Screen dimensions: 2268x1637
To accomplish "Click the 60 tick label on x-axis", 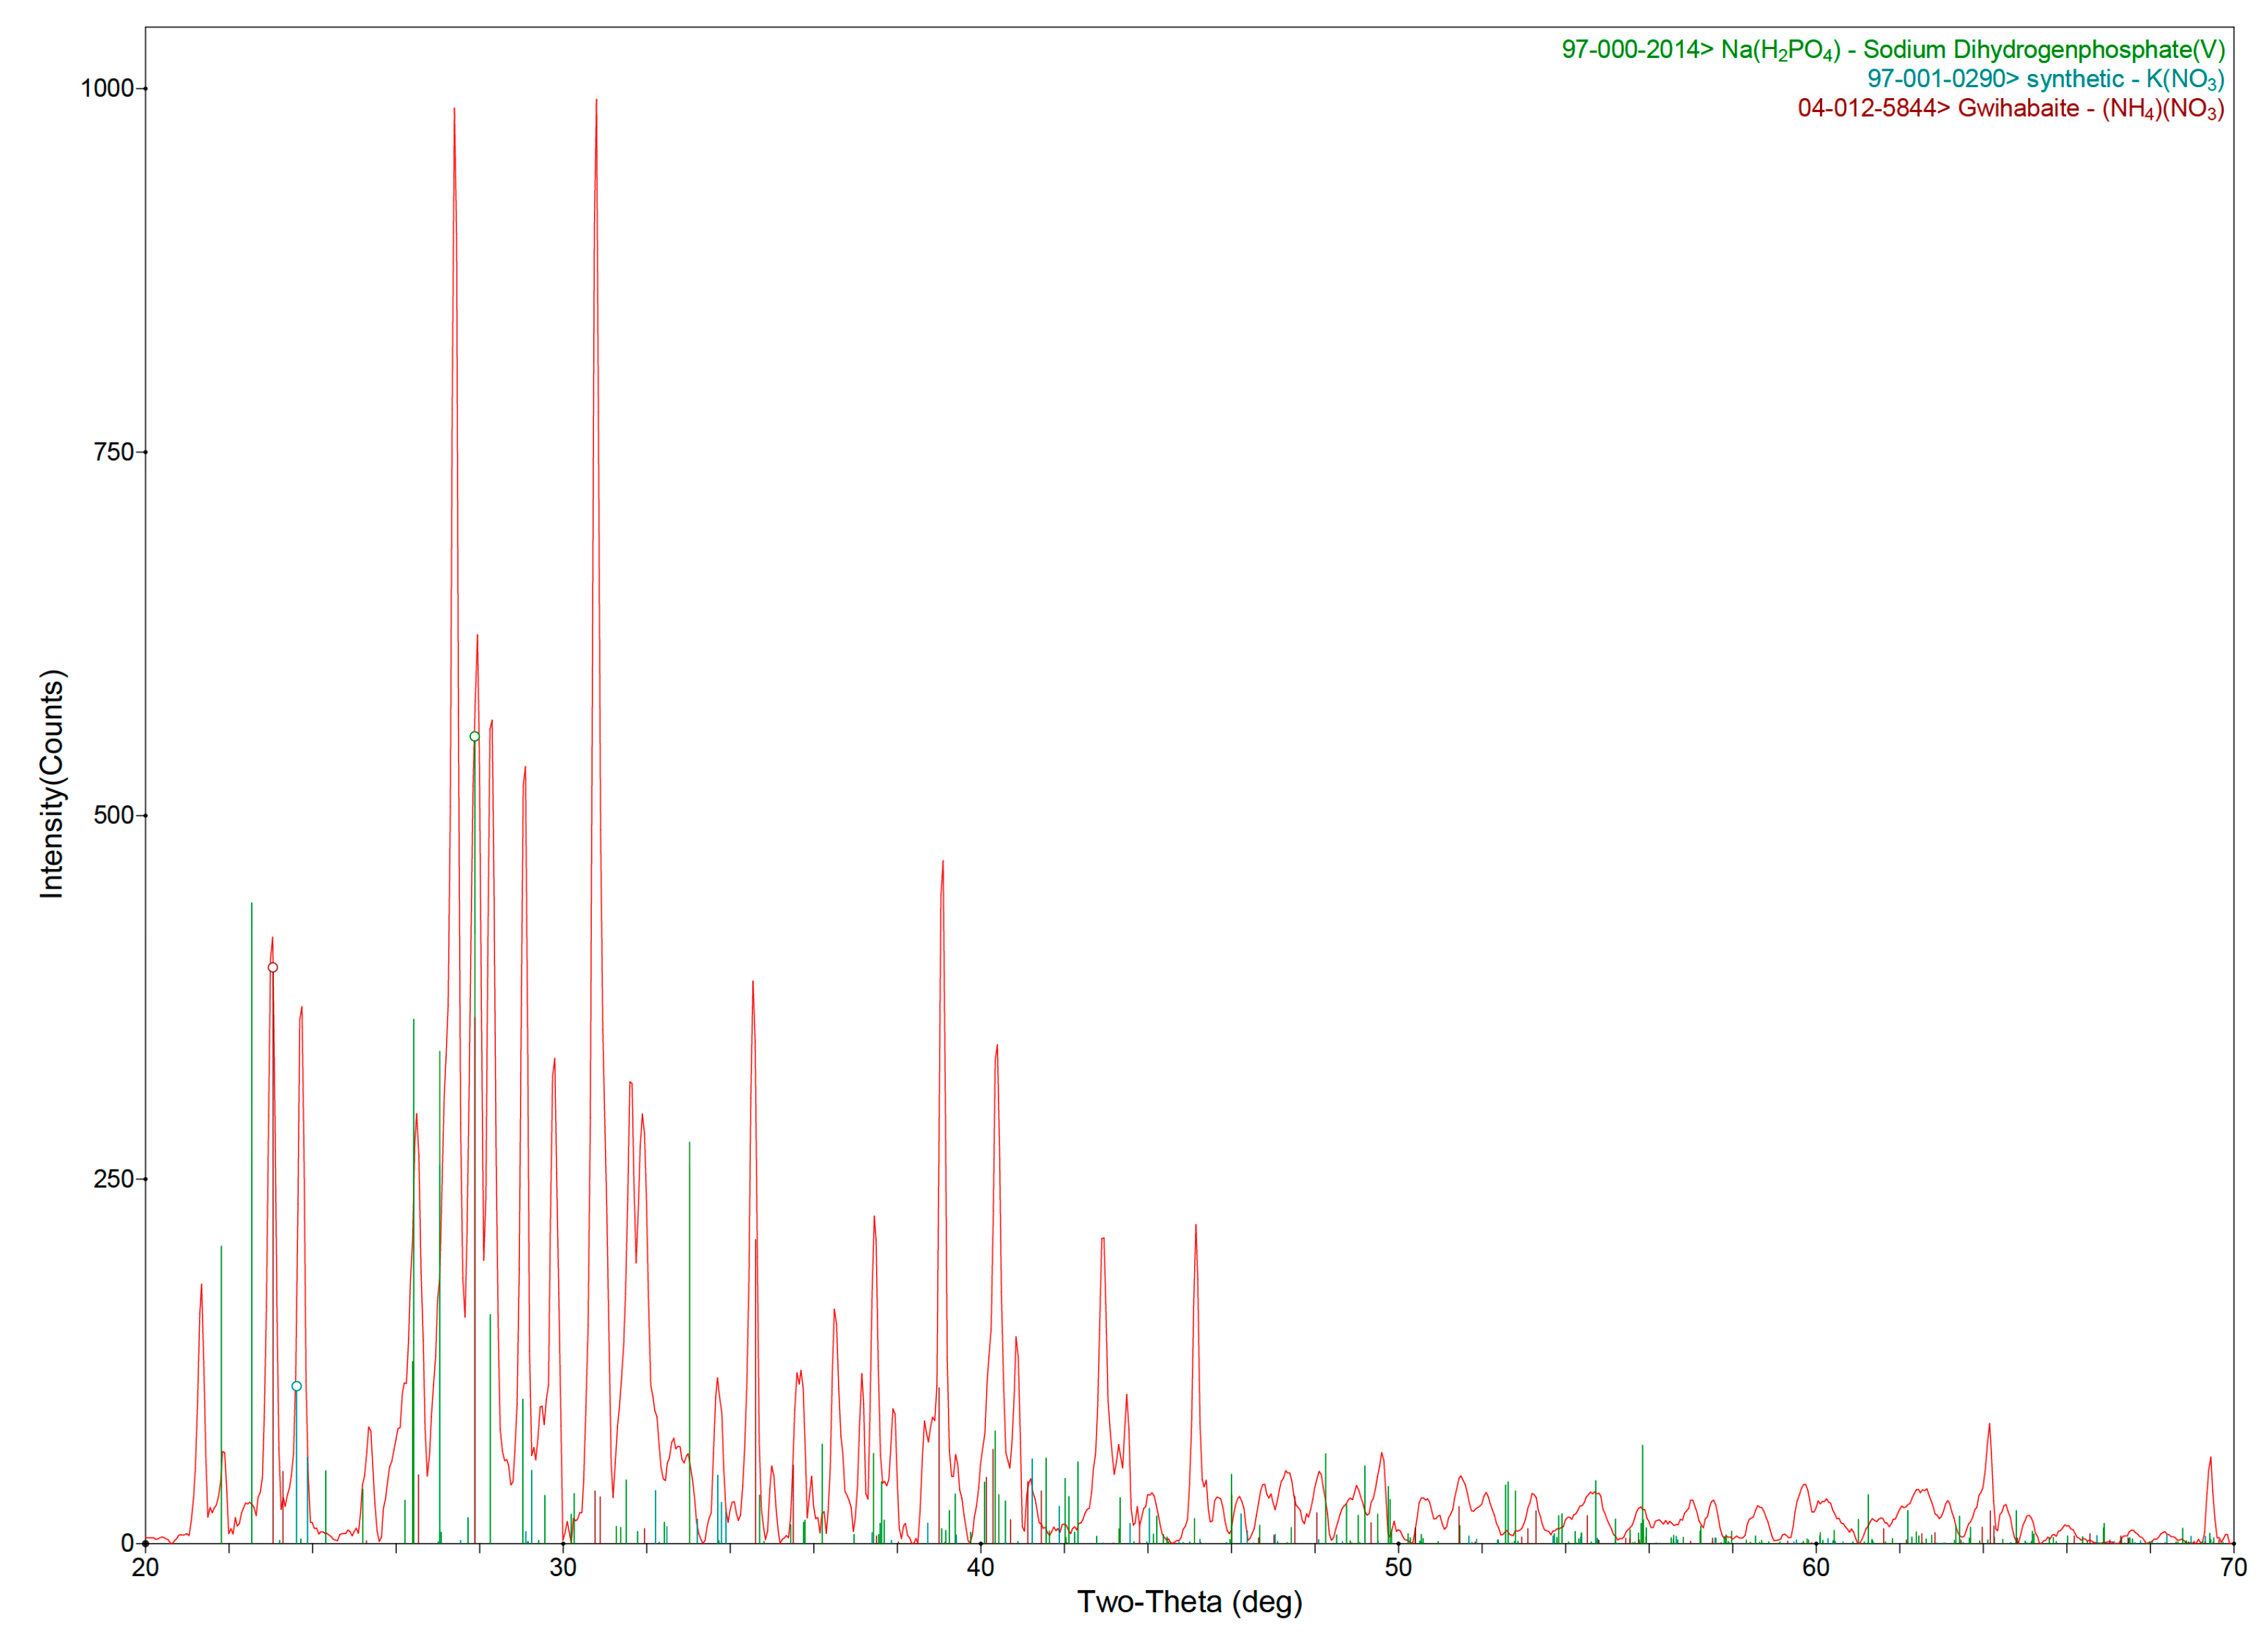I will (1816, 1567).
